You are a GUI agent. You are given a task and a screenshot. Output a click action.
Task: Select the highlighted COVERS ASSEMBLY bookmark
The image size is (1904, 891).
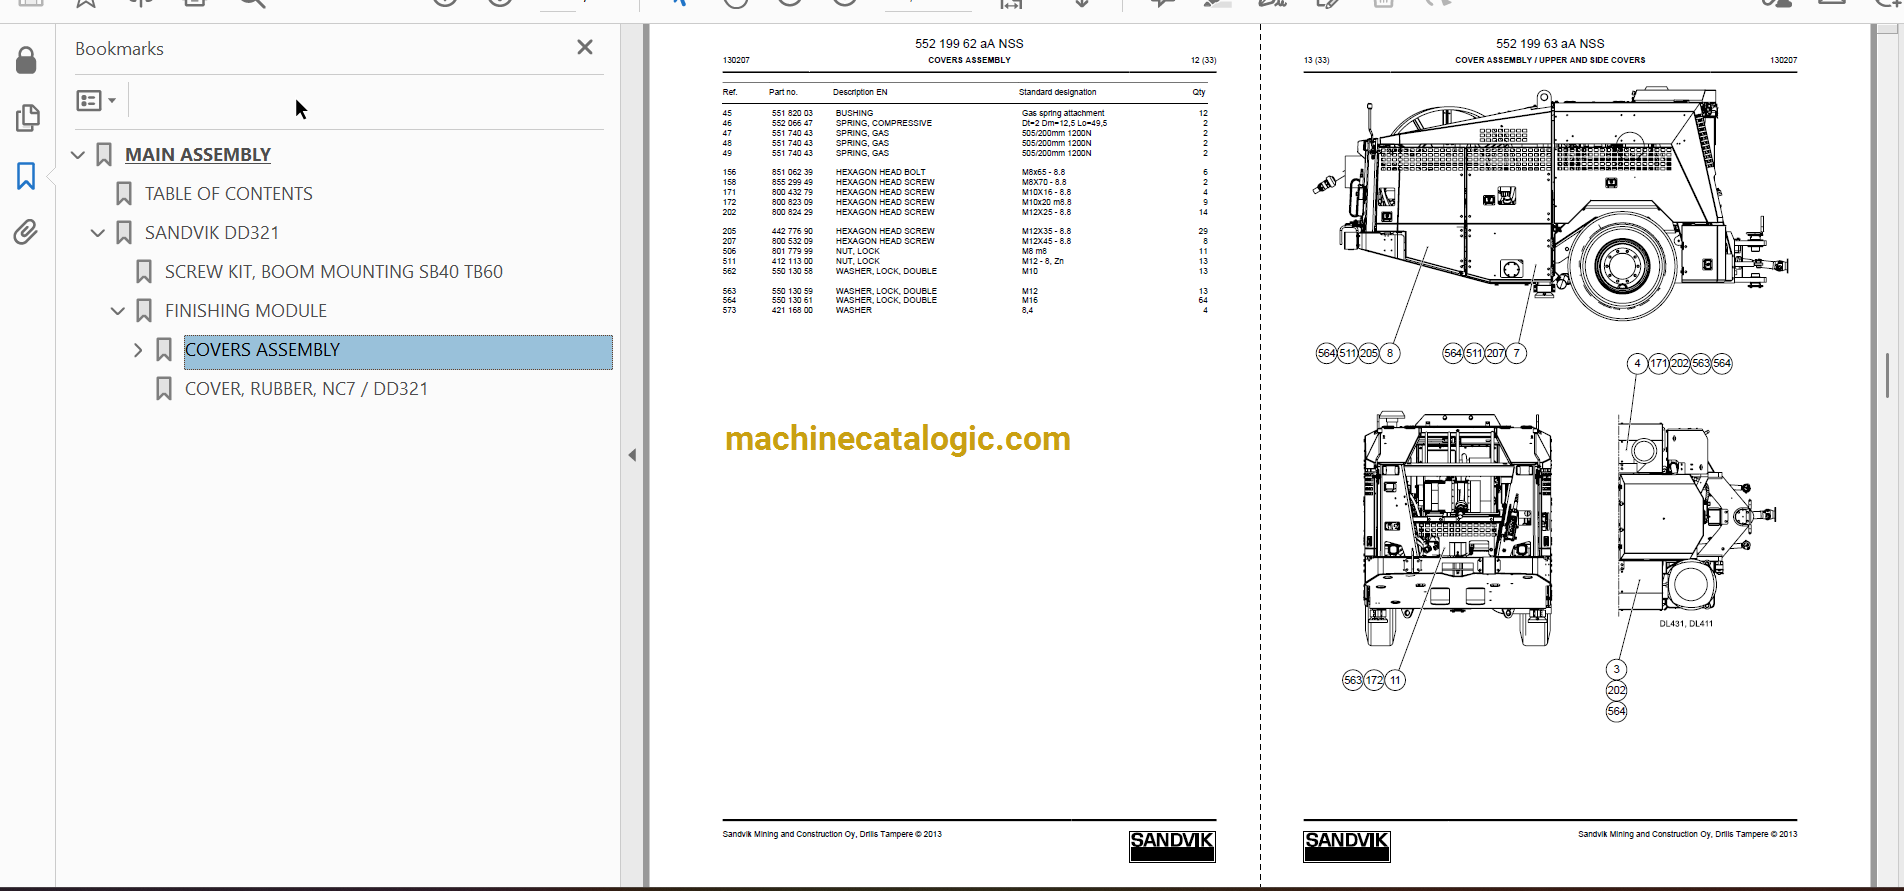(398, 352)
